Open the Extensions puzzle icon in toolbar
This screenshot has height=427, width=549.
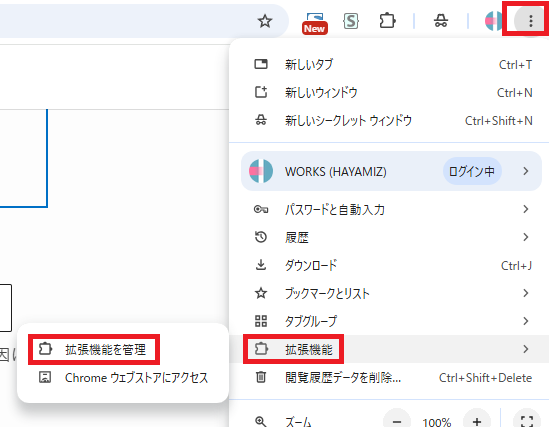[387, 21]
